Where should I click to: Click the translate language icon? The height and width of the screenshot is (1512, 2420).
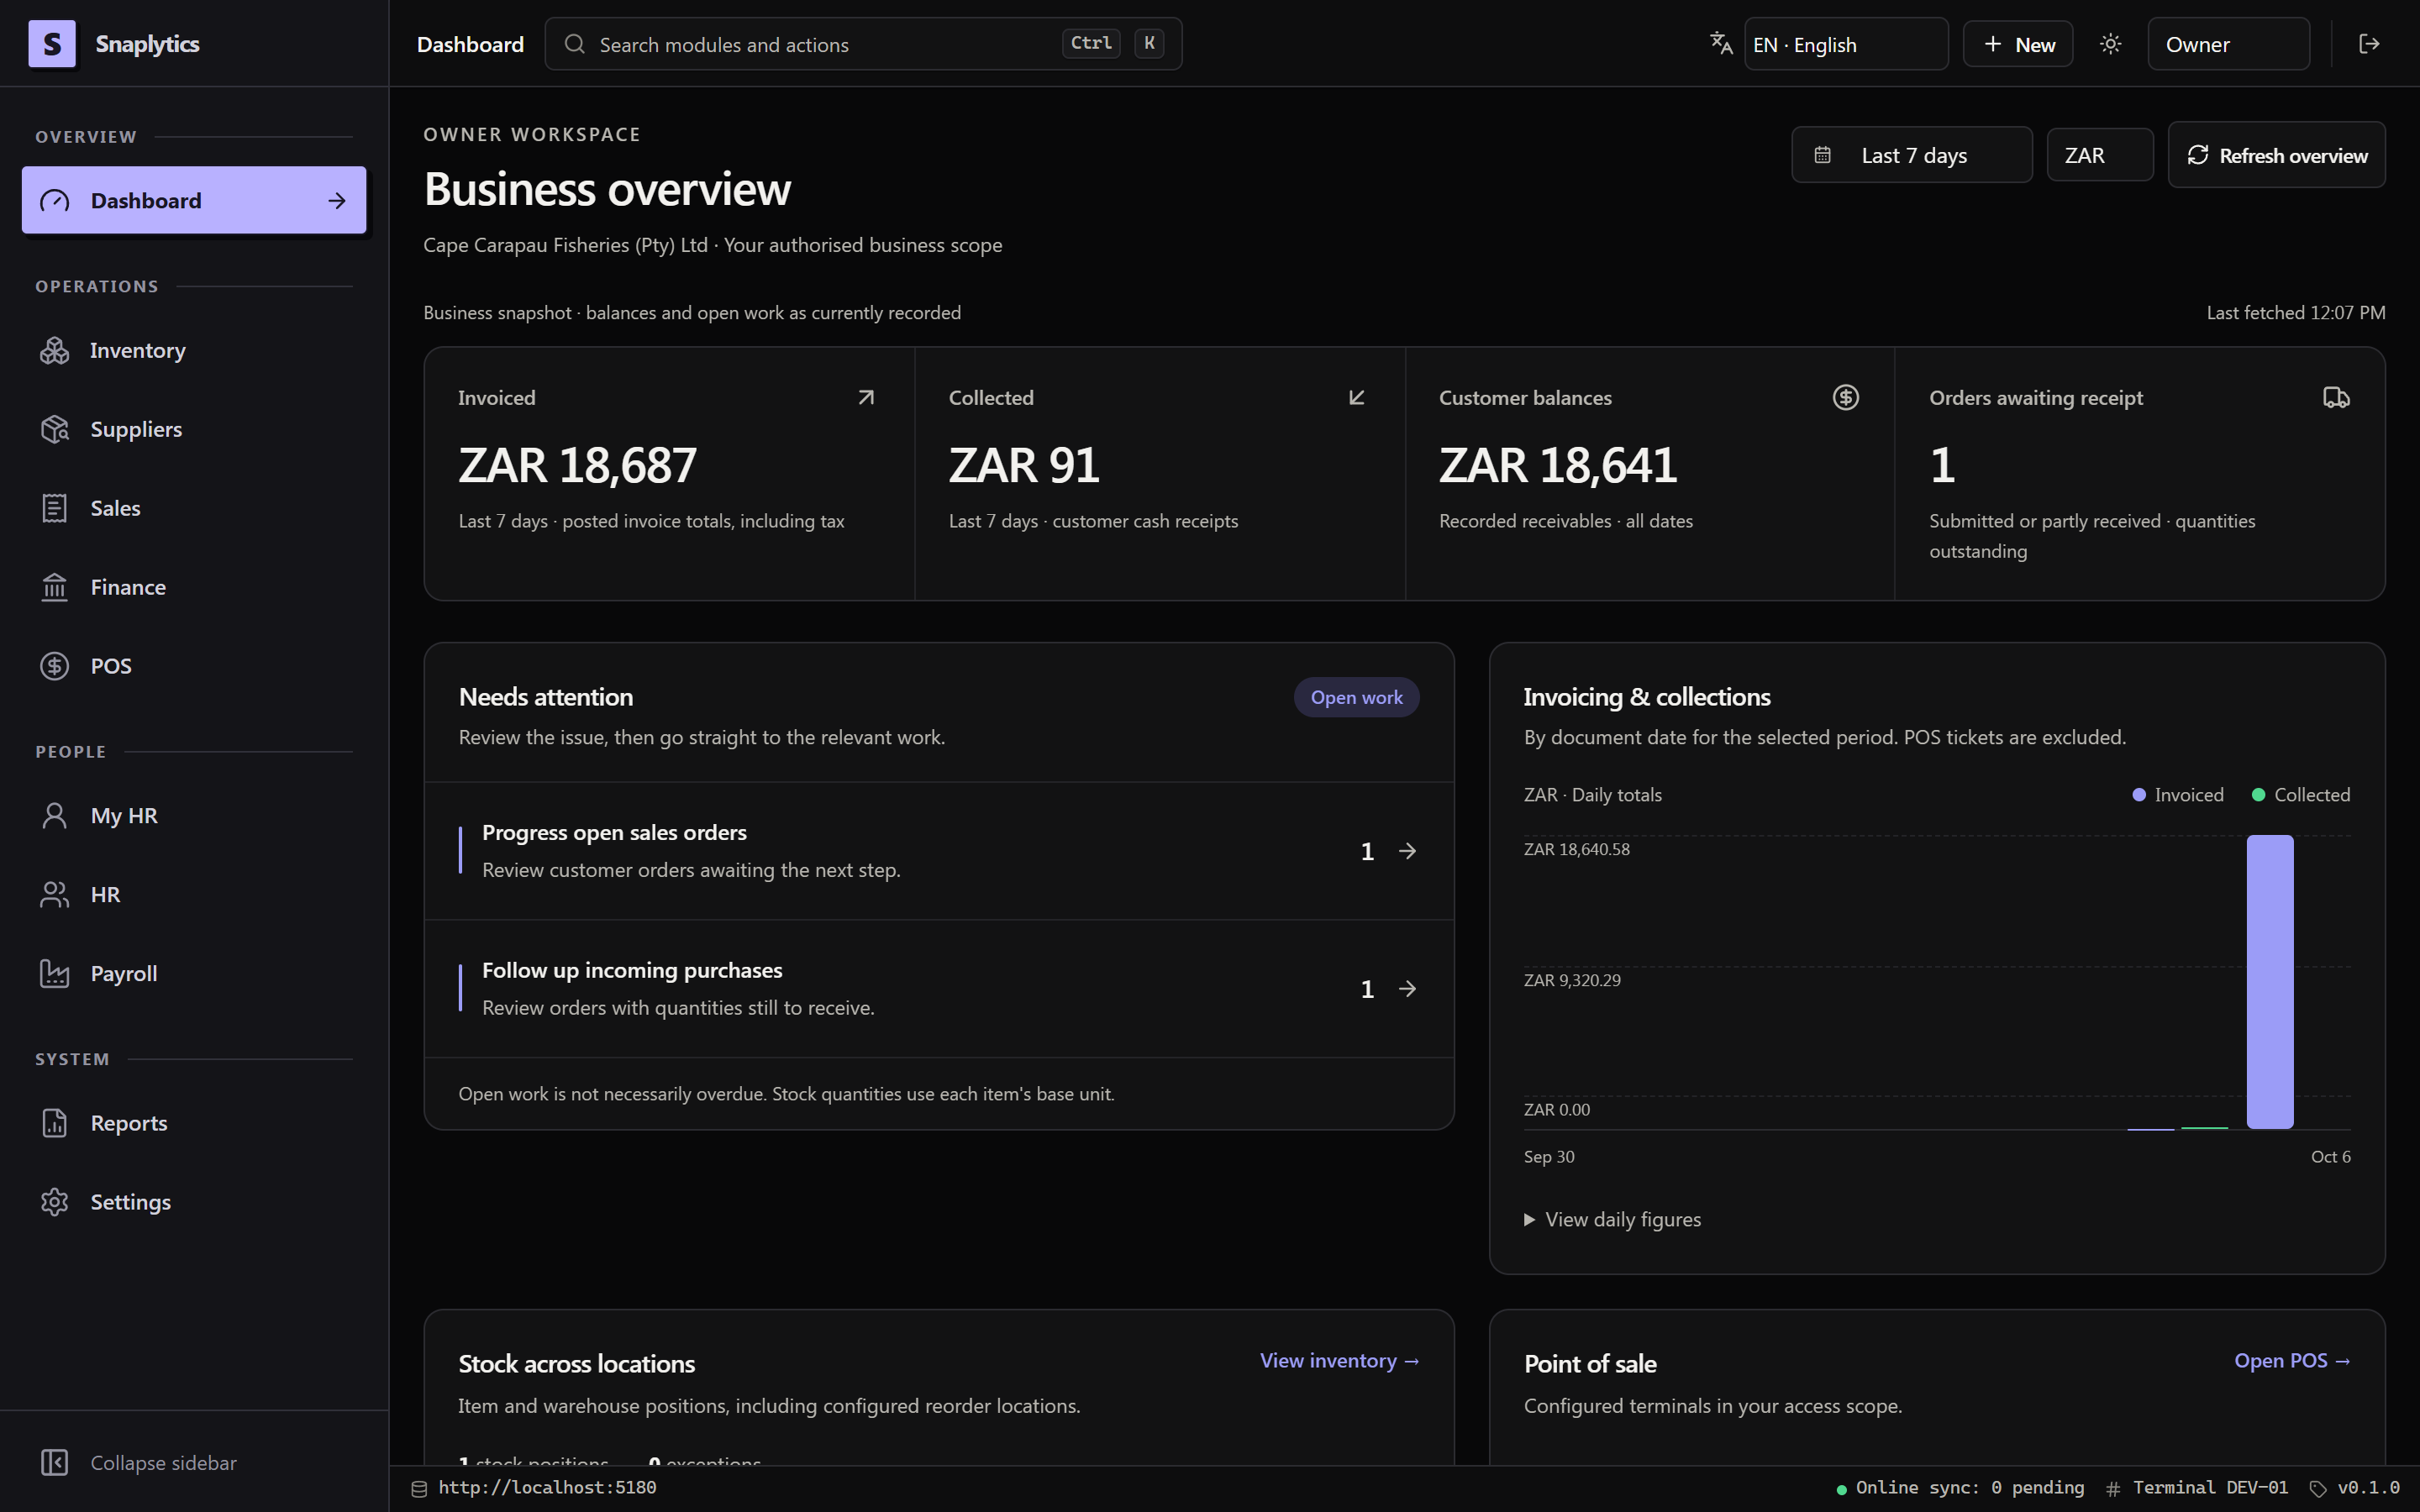(1721, 44)
